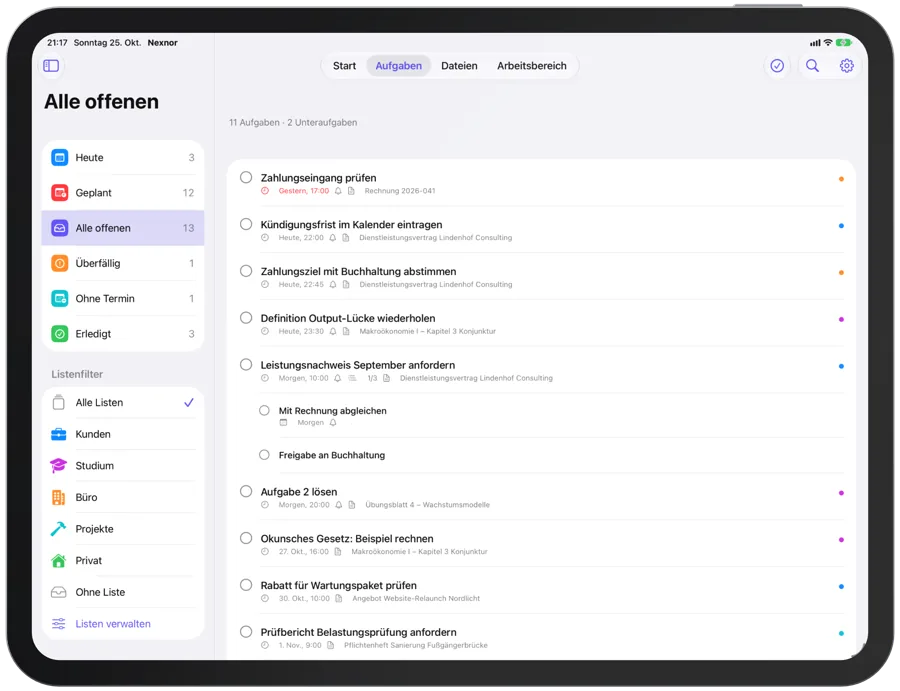The width and height of the screenshot is (900, 691).
Task: Click bell icon on Aufgabe 2 lösen
Action: click(x=339, y=505)
